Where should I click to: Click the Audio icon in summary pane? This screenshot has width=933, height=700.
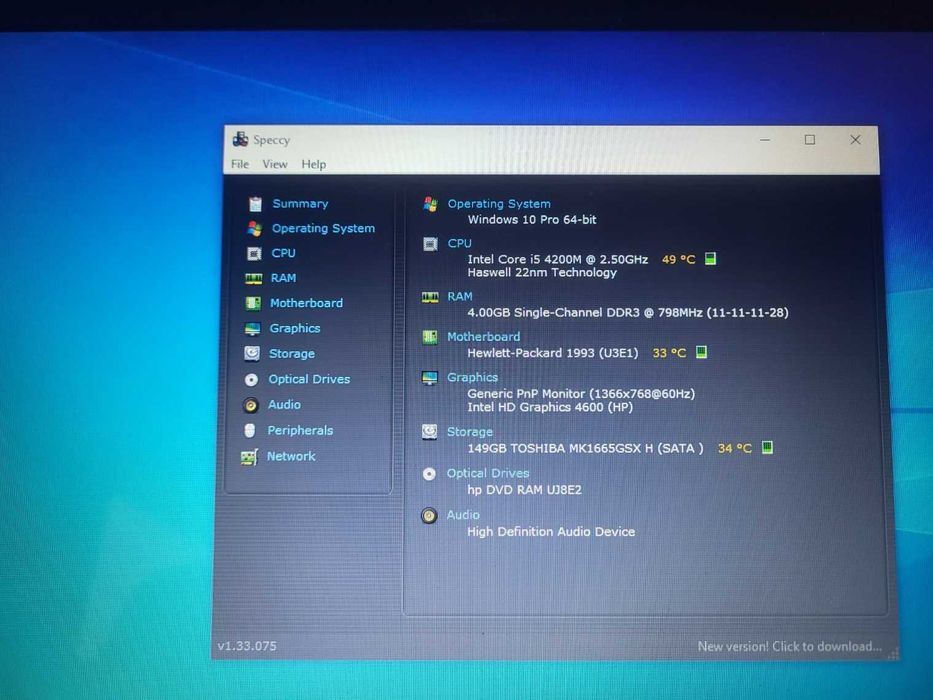429,515
